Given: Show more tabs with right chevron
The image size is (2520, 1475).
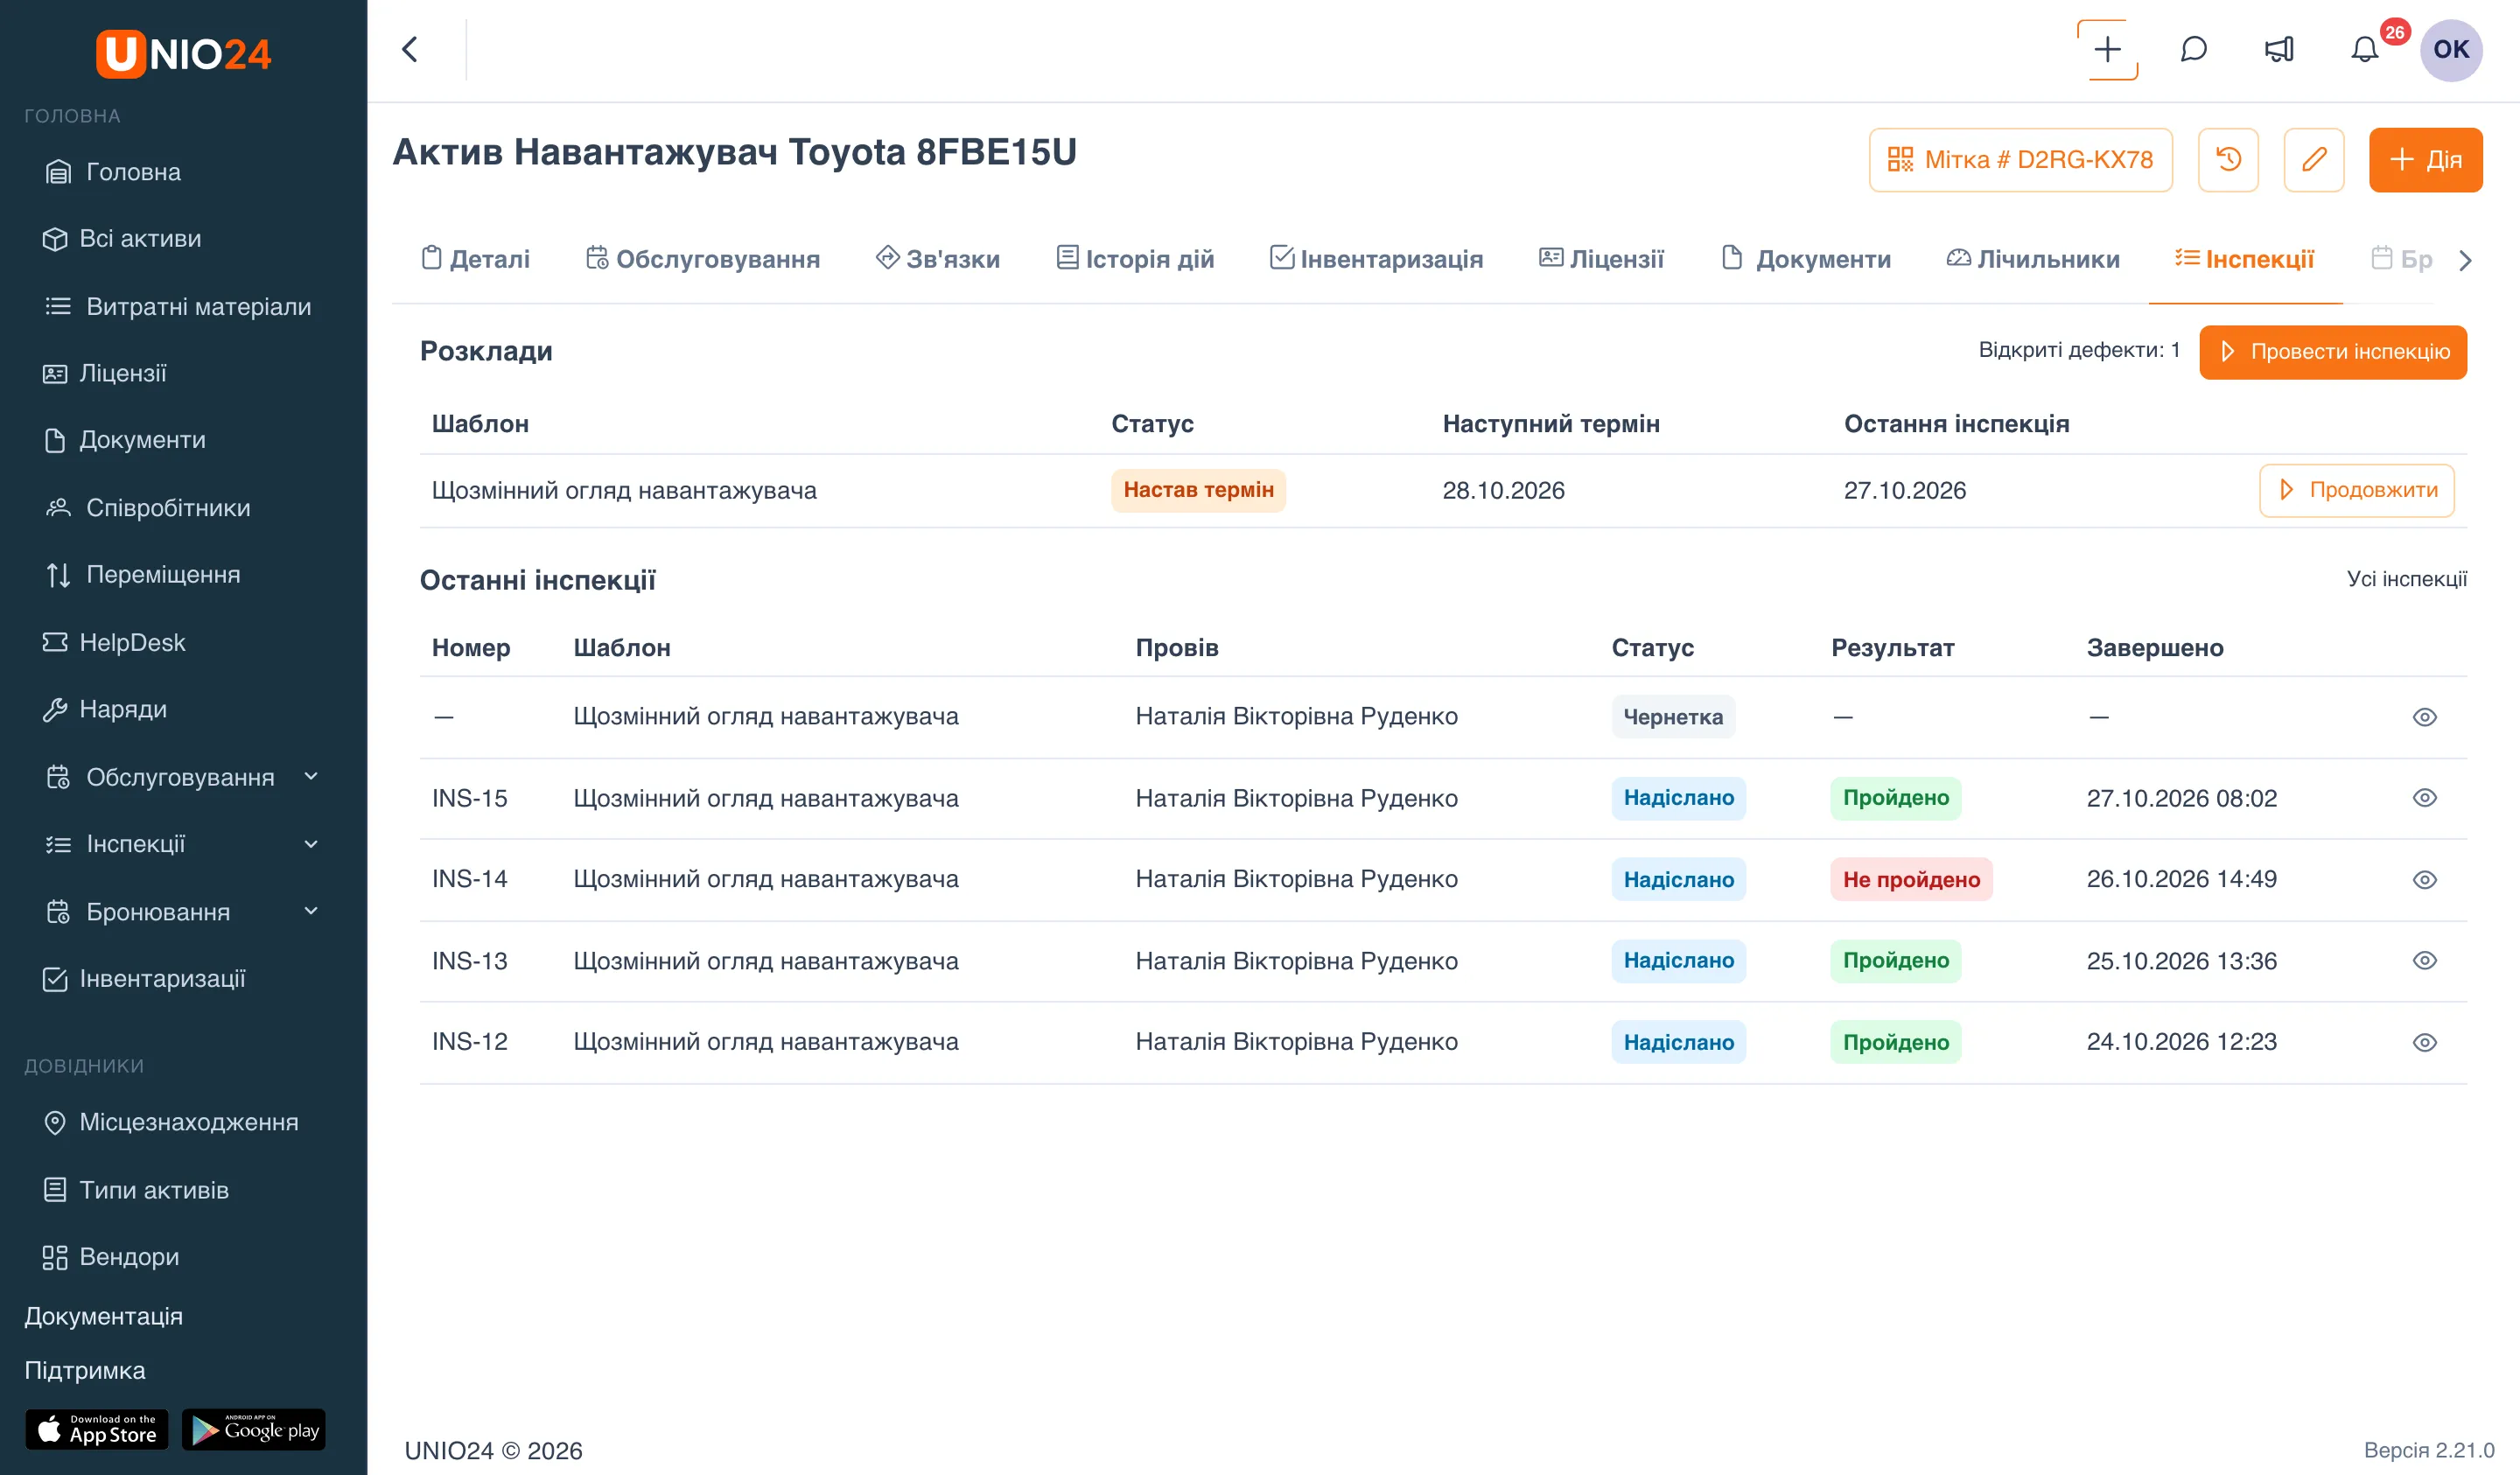Looking at the screenshot, I should pyautogui.click(x=2466, y=260).
